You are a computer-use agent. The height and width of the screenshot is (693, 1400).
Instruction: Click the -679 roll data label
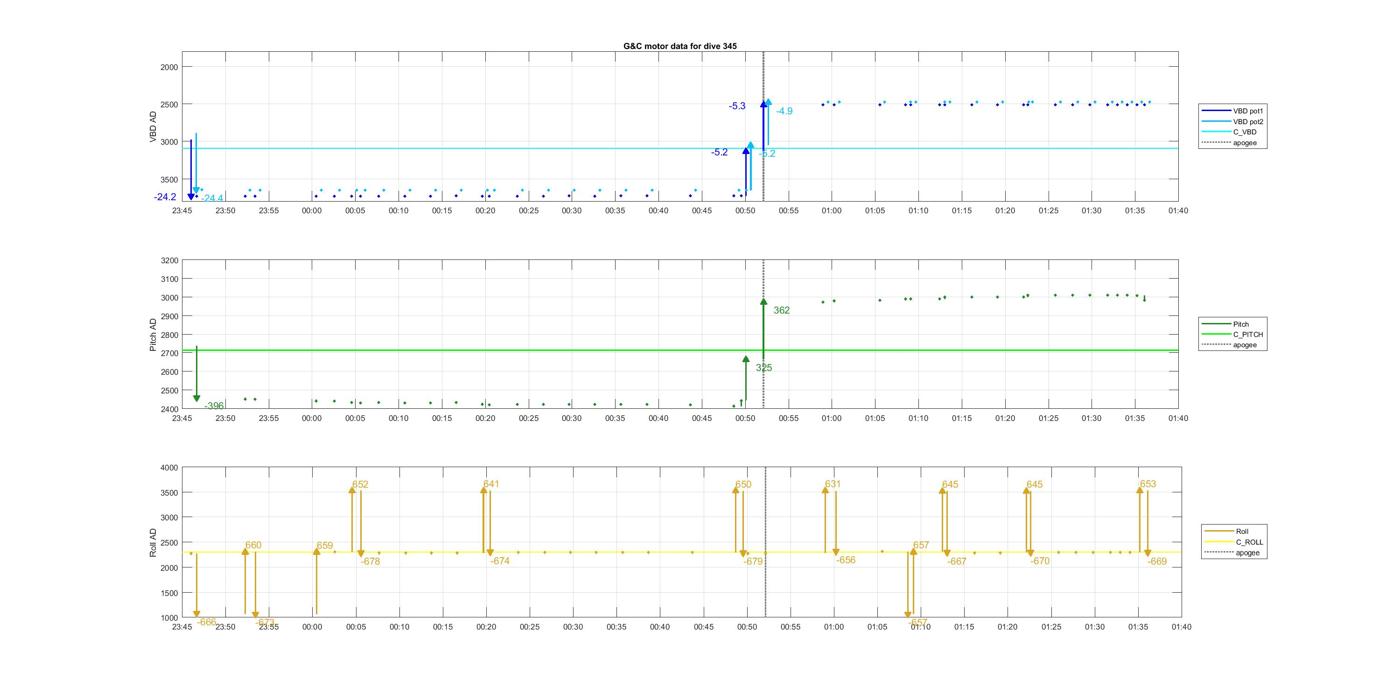pos(753,562)
